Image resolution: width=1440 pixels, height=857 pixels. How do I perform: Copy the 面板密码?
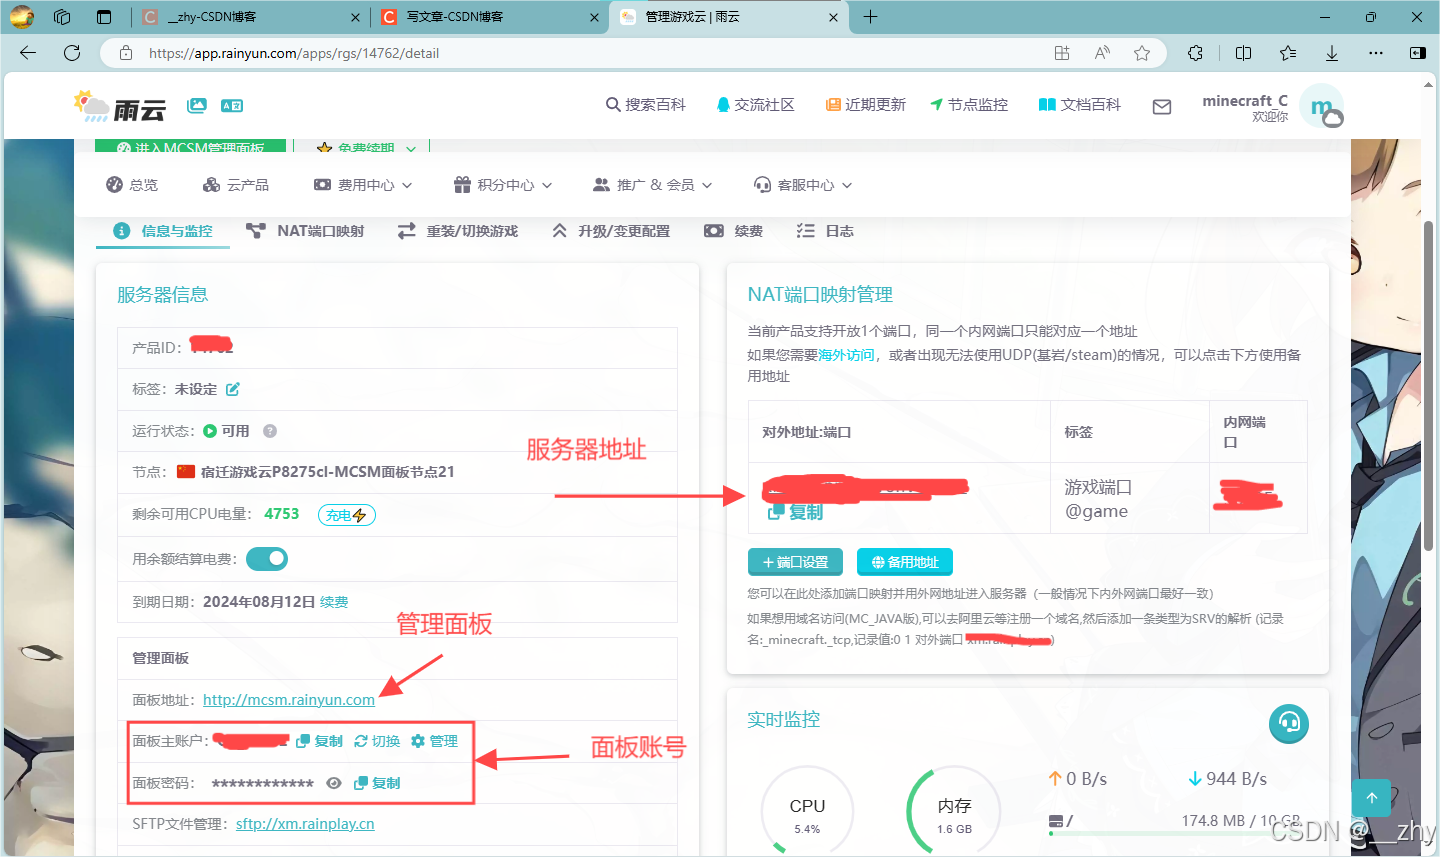tap(378, 783)
